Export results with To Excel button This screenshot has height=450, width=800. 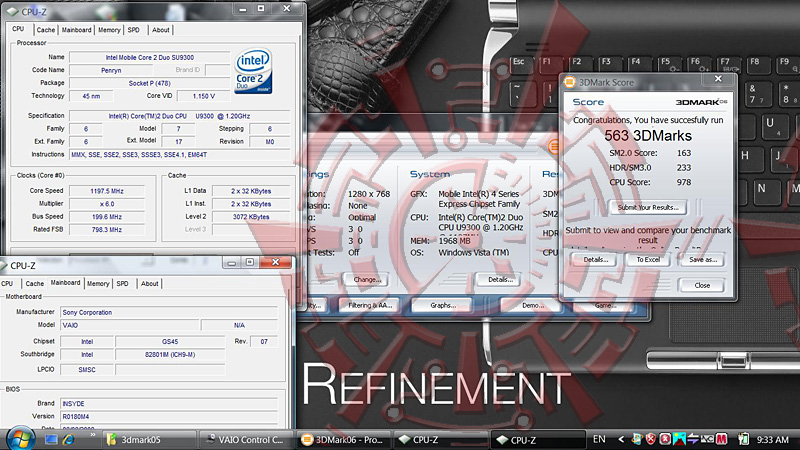click(x=648, y=260)
